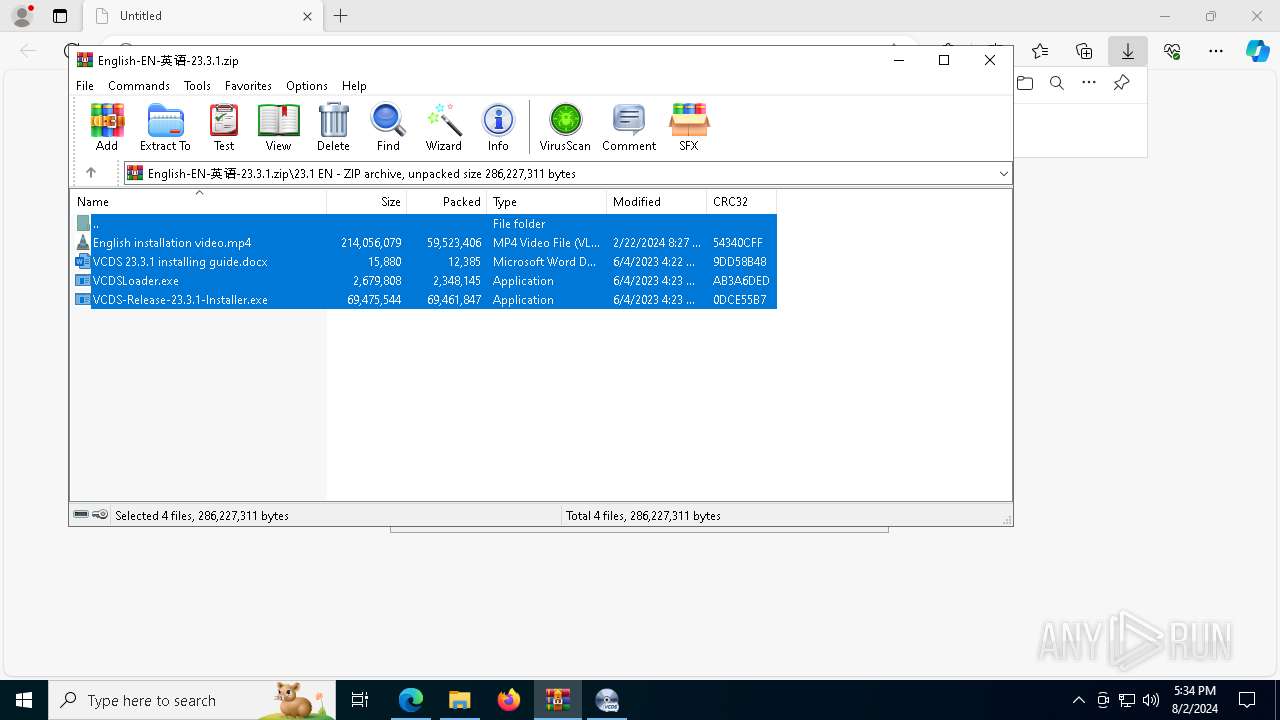Select VCDSLoader.exe file
The height and width of the screenshot is (720, 1280).
(x=425, y=281)
